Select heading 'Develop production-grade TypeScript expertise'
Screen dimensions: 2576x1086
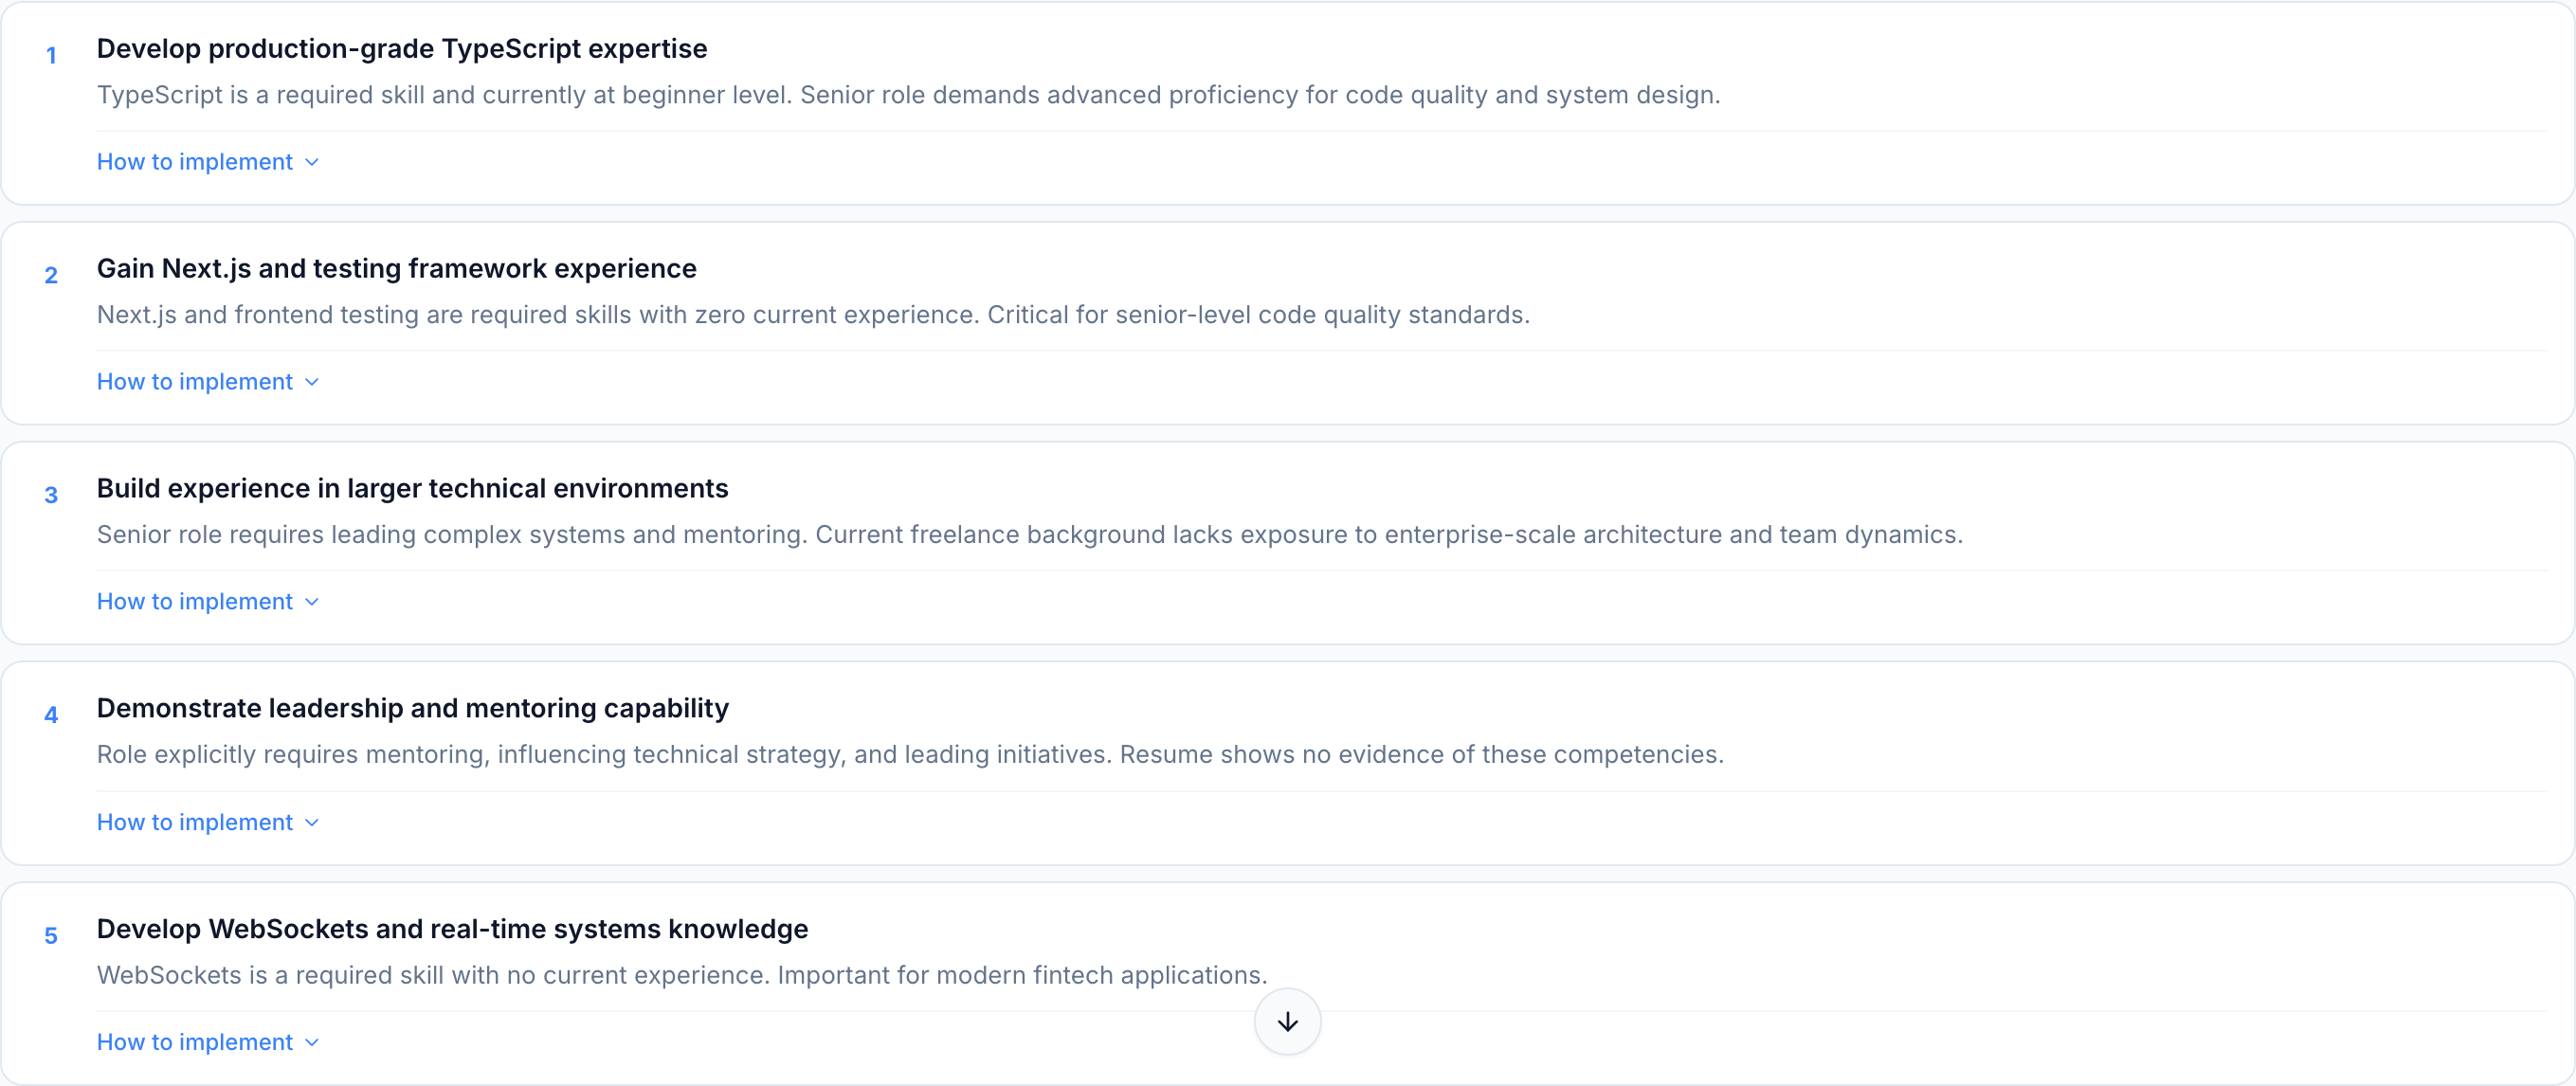[402, 48]
